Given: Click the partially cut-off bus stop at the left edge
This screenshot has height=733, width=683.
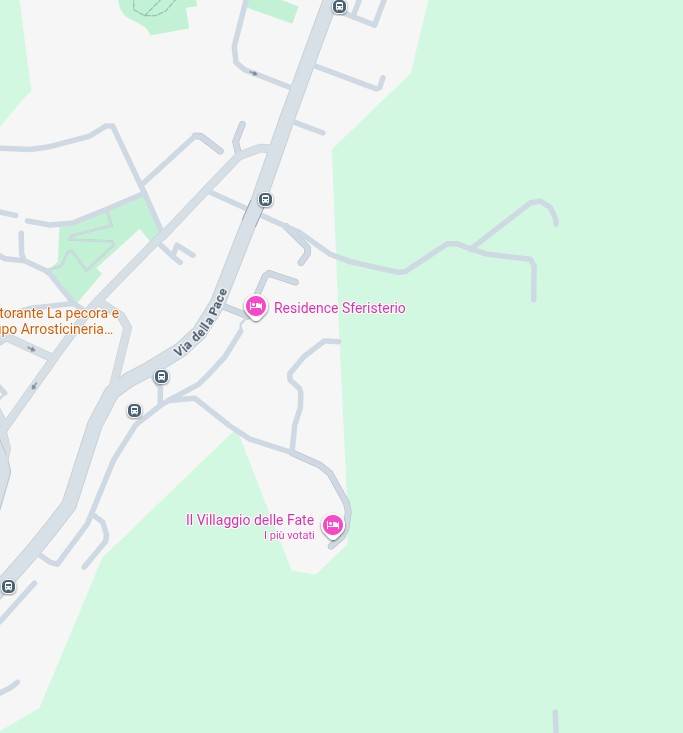Looking at the screenshot, I should click(x=8, y=586).
